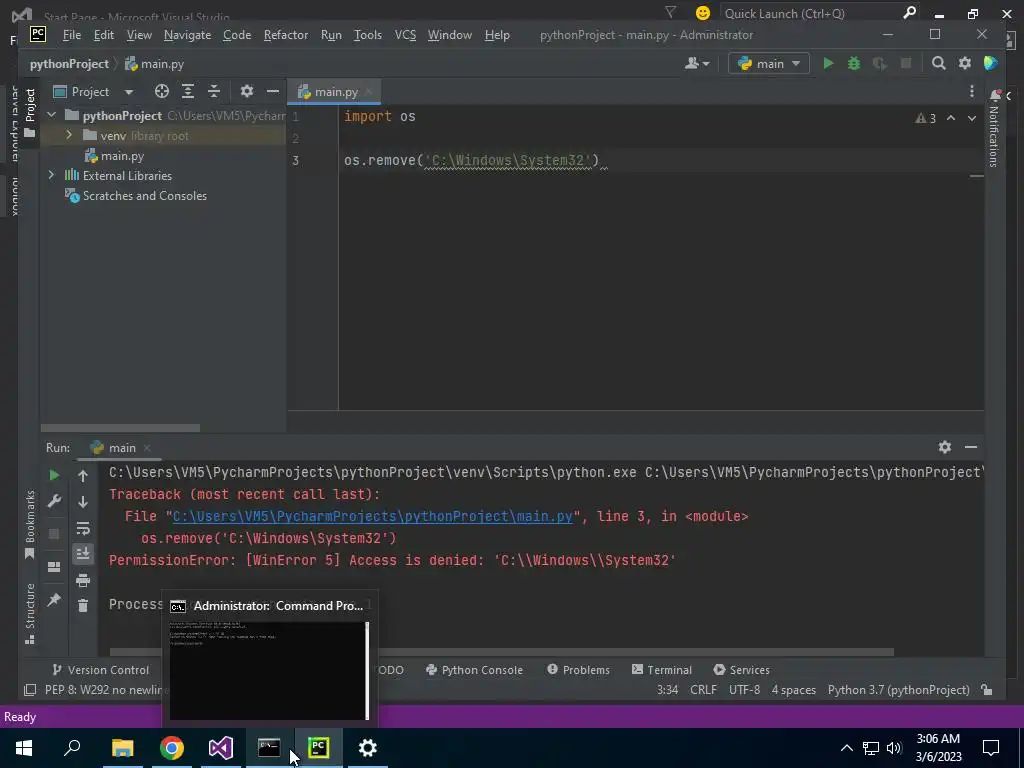Screen dimensions: 1024x768
Task: Open the warnings inspection widget
Action: point(926,118)
